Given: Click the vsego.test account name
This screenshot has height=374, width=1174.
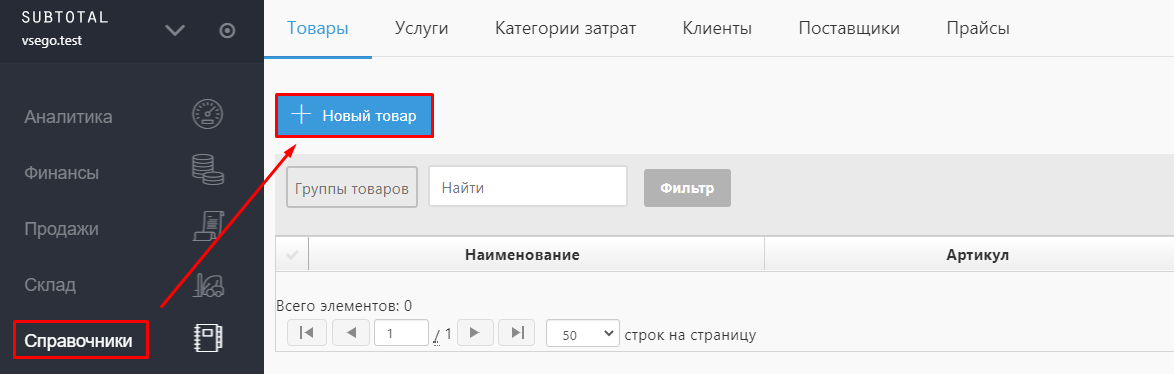Looking at the screenshot, I should point(52,41).
